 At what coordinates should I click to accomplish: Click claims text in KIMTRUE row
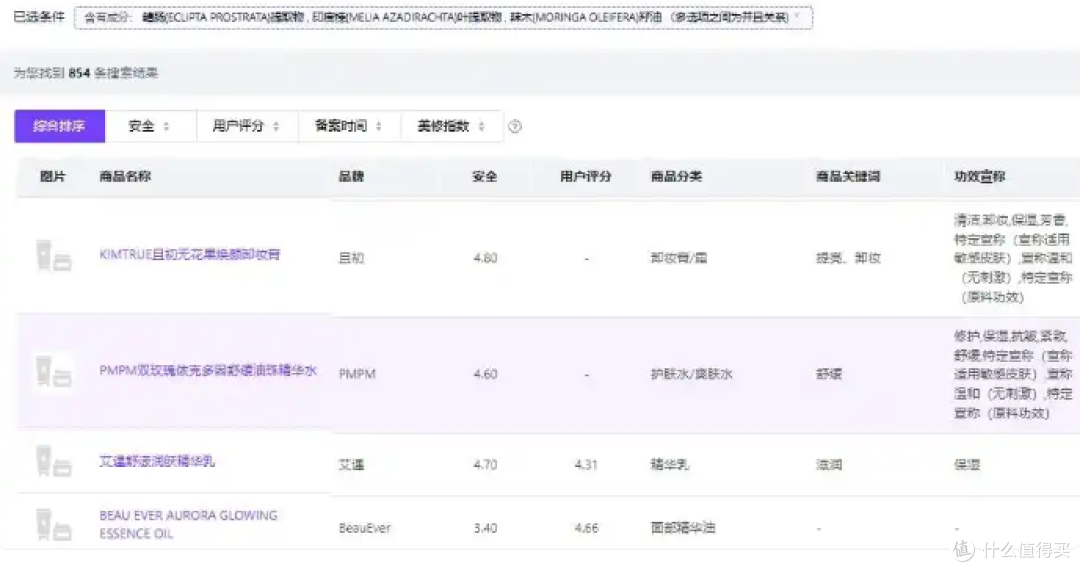point(1013,258)
